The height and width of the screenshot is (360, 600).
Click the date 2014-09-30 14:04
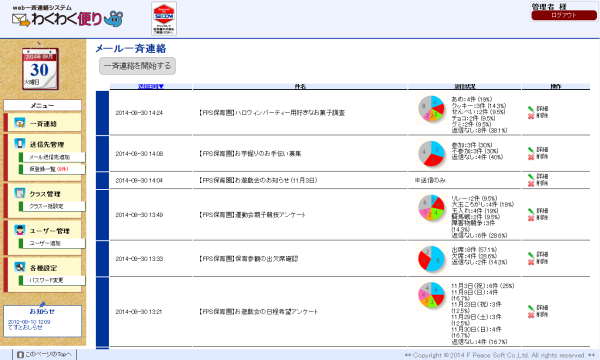coord(139,180)
